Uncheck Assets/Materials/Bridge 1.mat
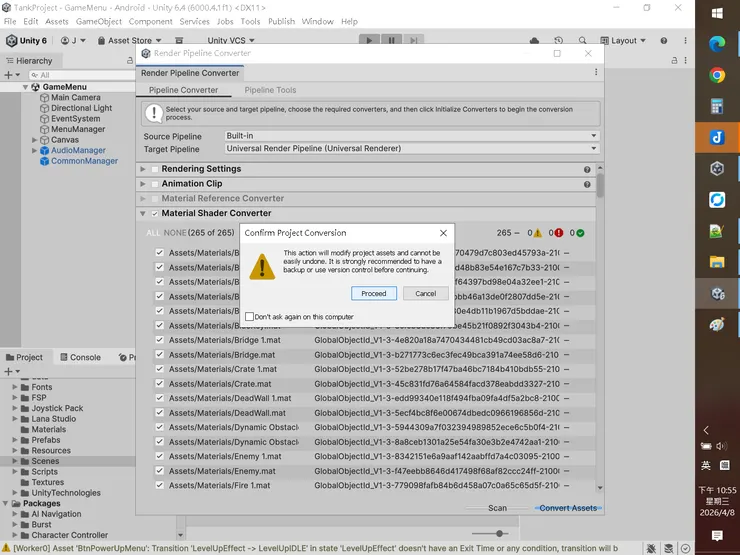The image size is (740, 555). pyautogui.click(x=160, y=340)
